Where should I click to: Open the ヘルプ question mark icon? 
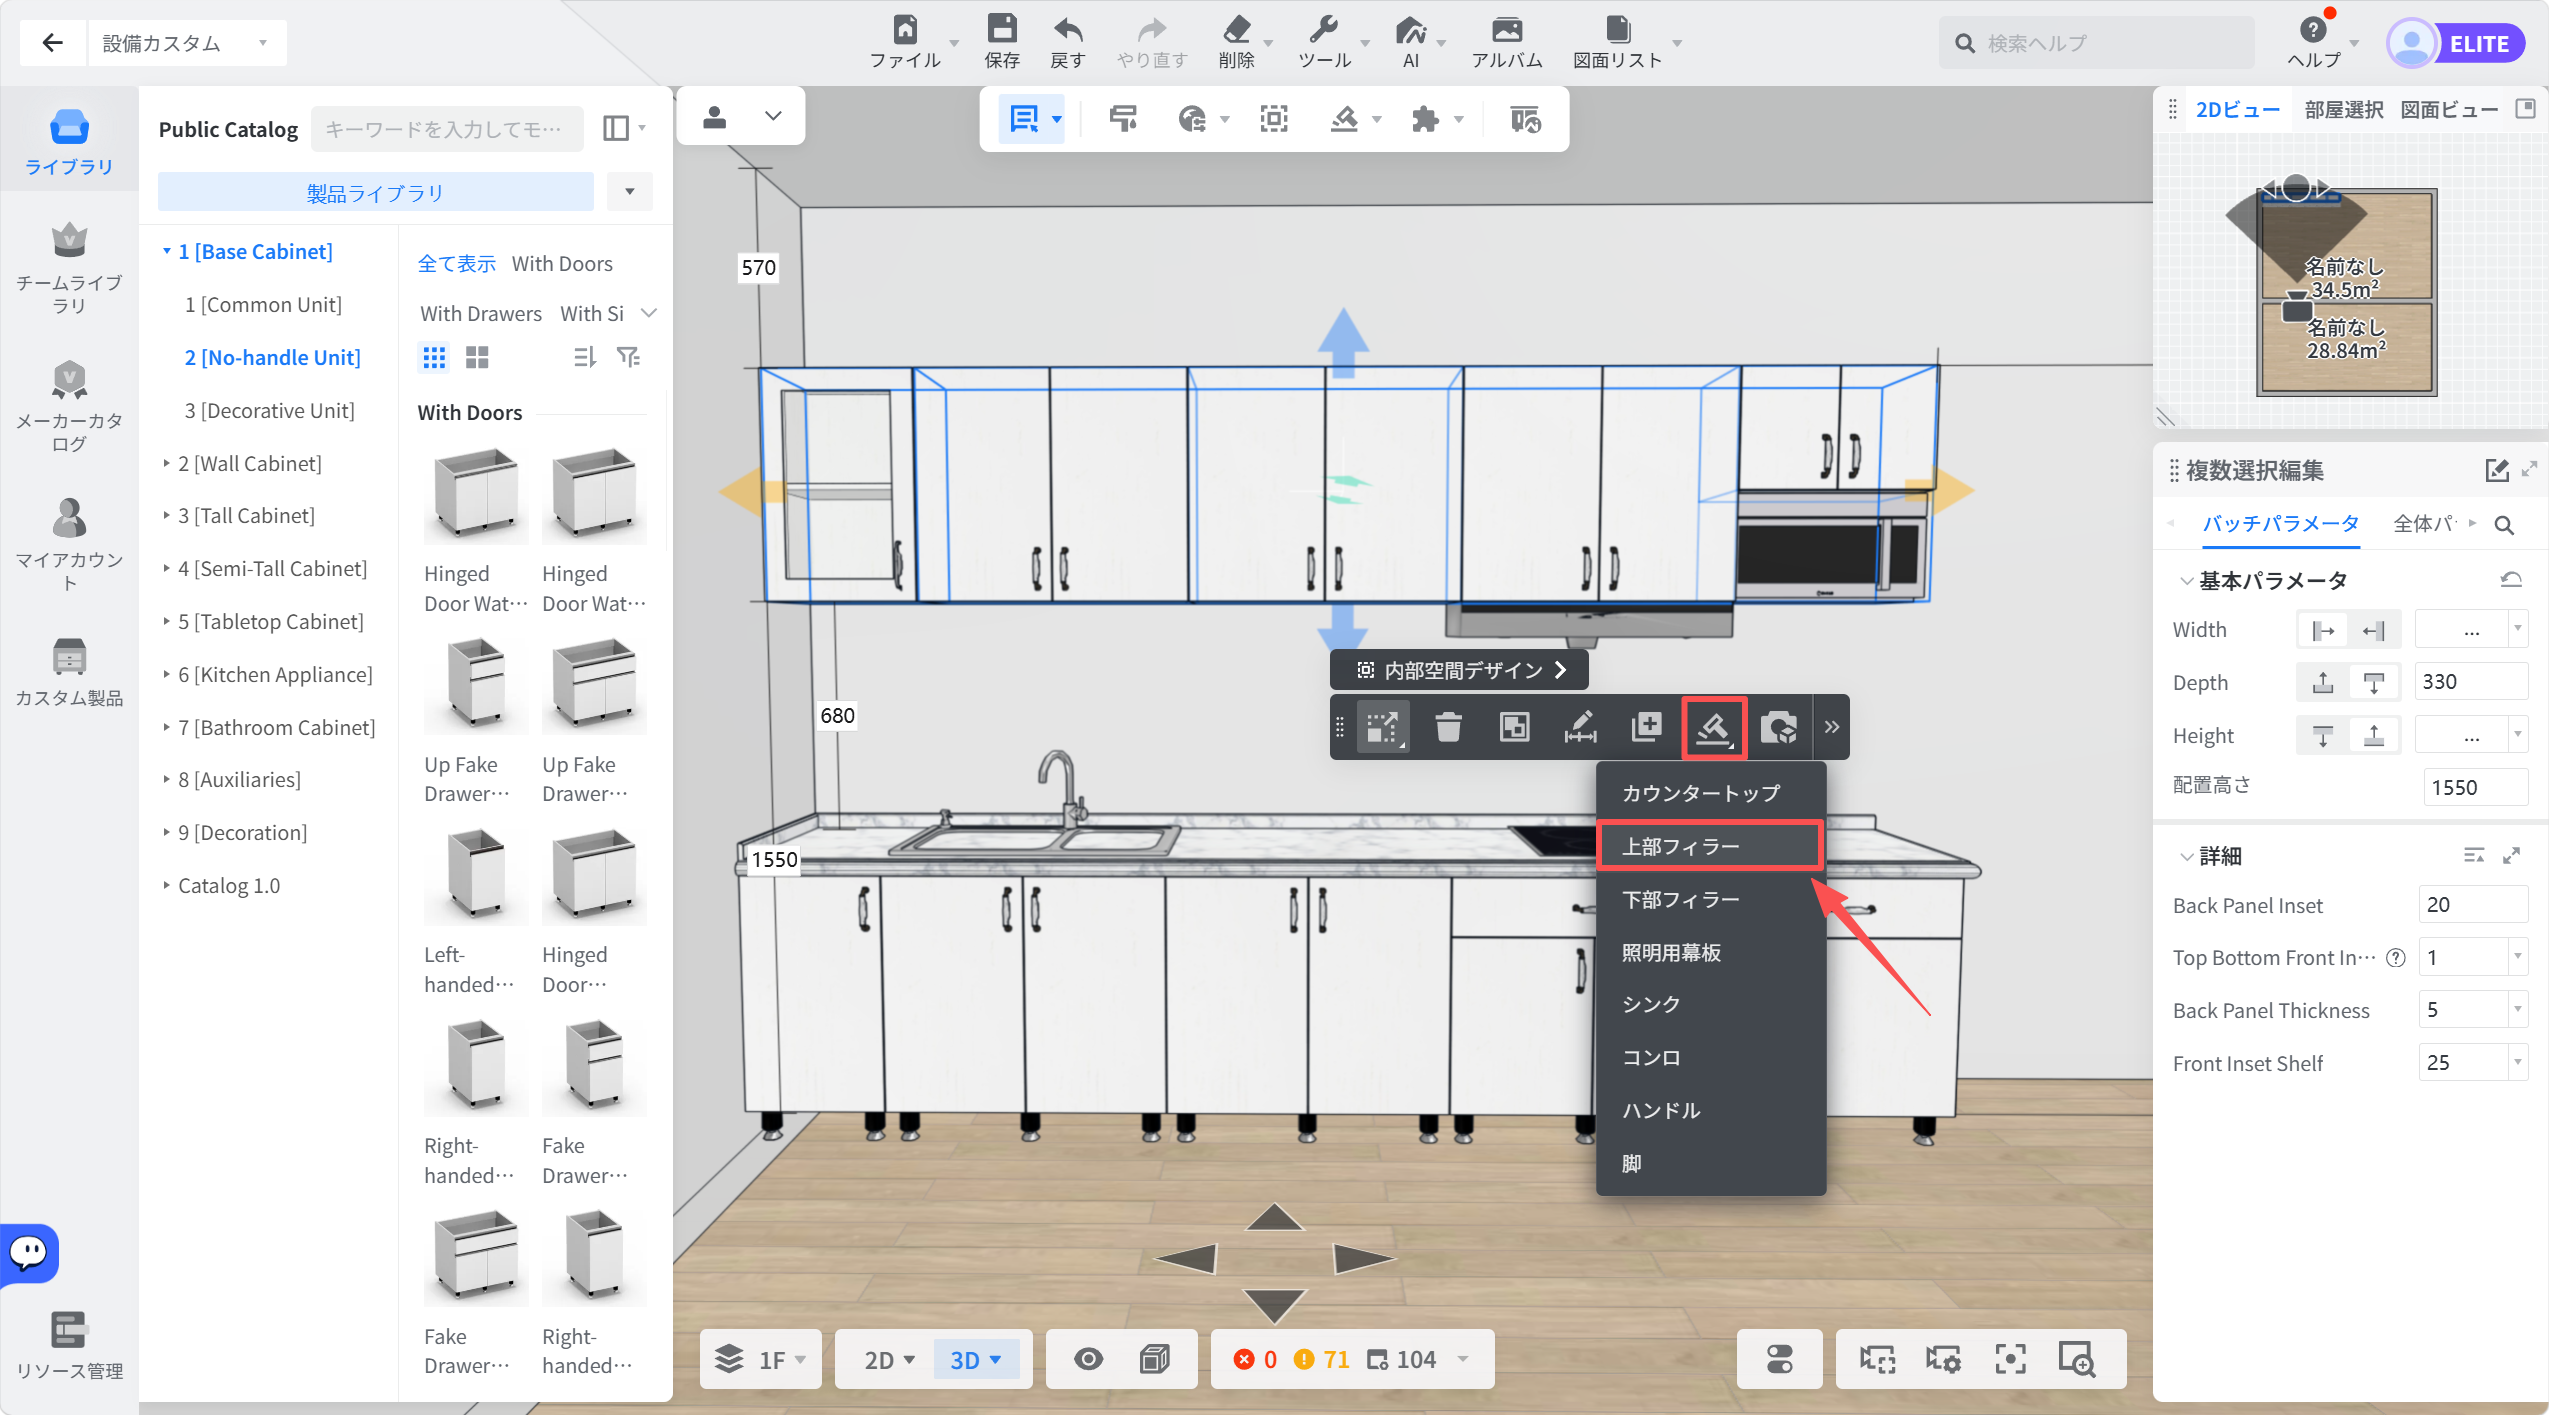pyautogui.click(x=2312, y=30)
